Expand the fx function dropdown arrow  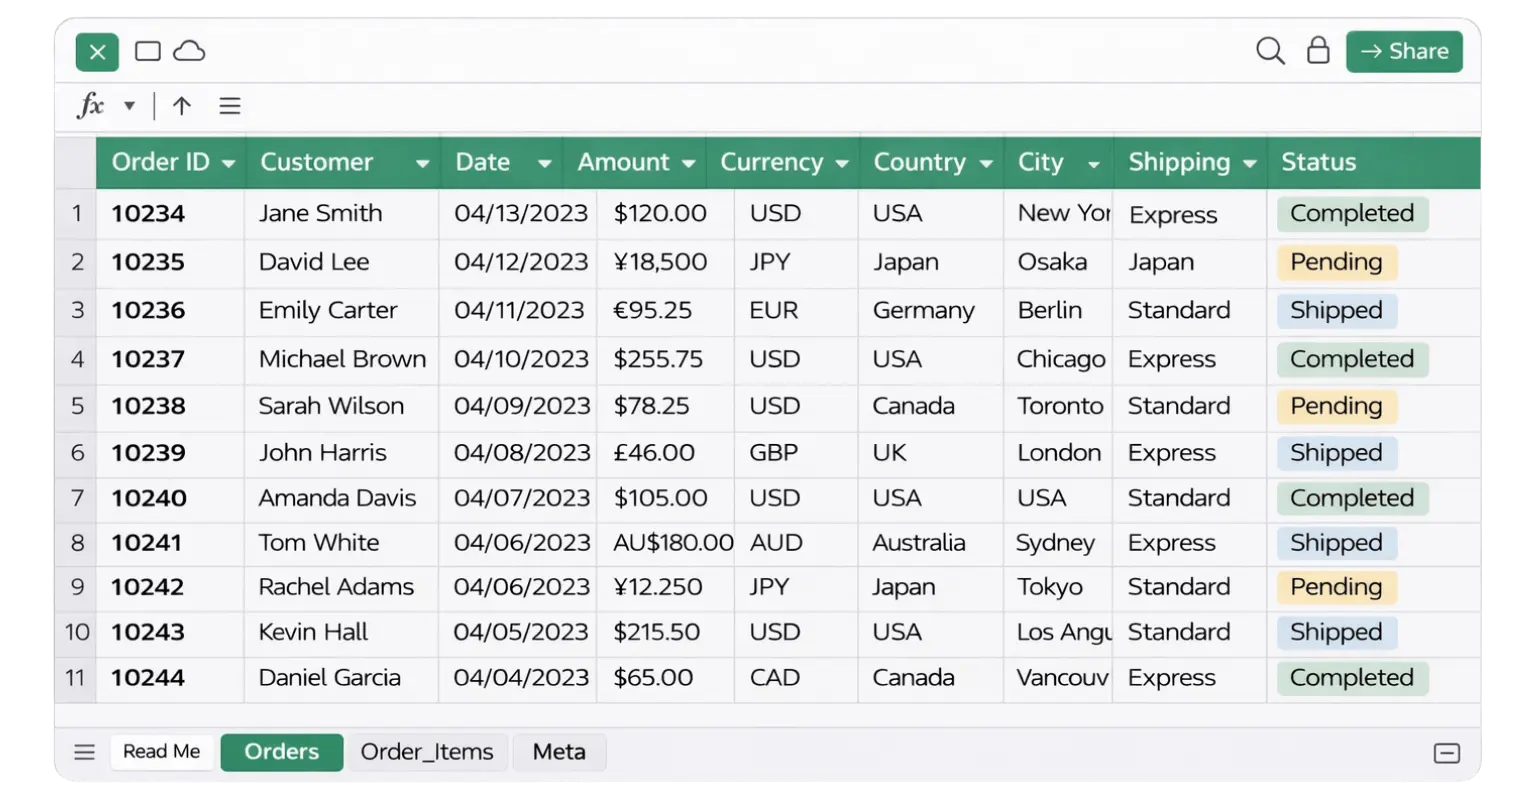click(x=127, y=105)
